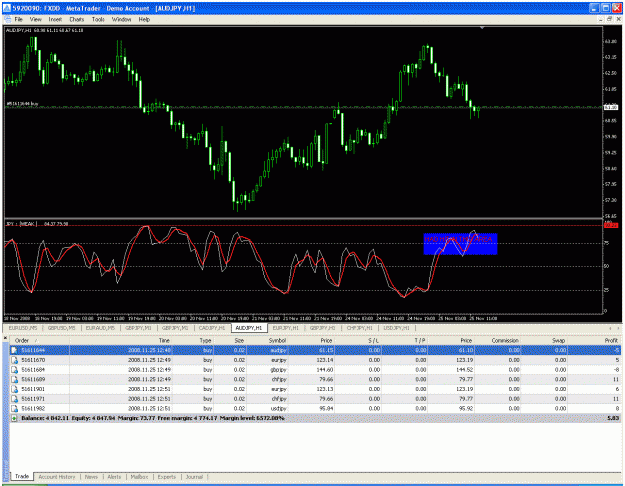Screen dimensions: 625x486
Task: Open the Help menu
Action: point(144,19)
